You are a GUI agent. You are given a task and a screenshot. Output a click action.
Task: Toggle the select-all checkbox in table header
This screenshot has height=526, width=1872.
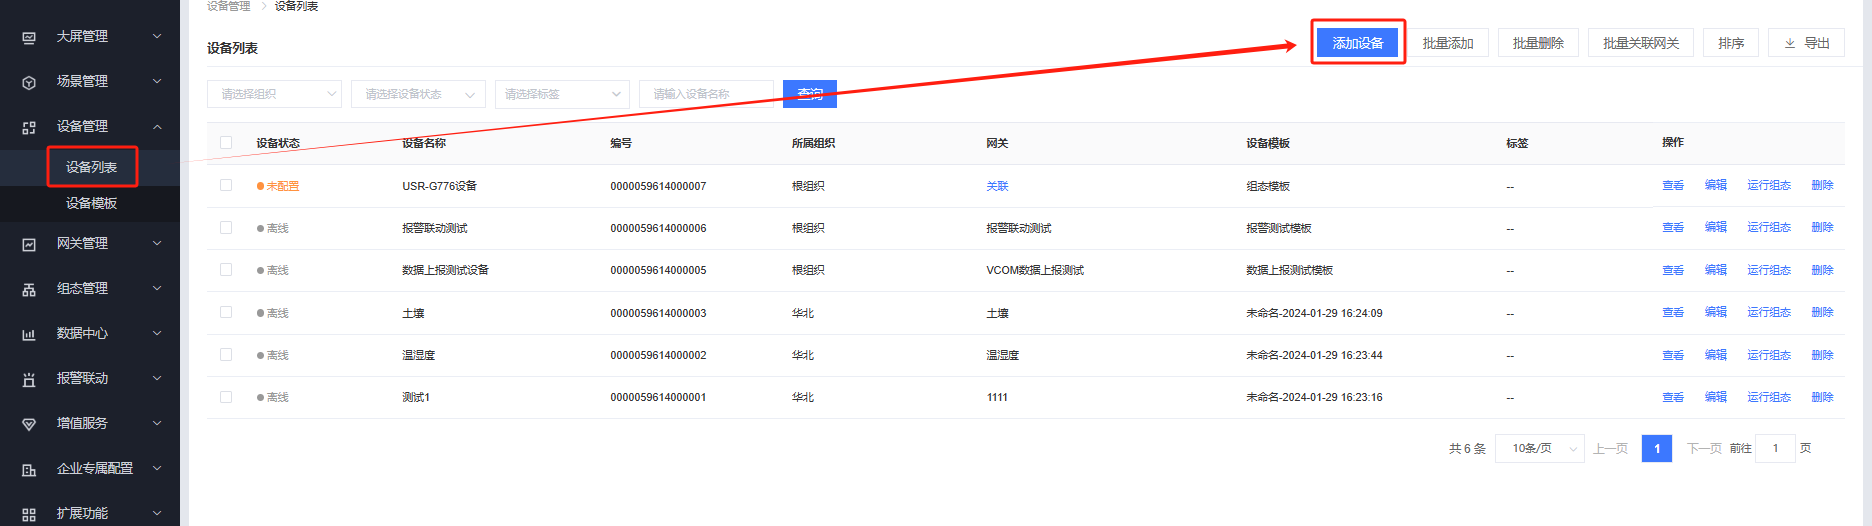[226, 143]
